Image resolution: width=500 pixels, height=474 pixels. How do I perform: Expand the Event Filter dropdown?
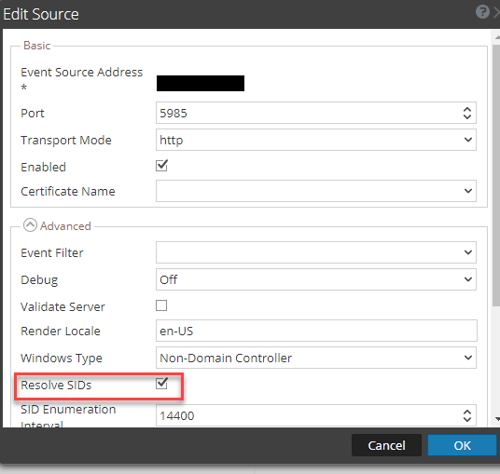tap(316, 252)
